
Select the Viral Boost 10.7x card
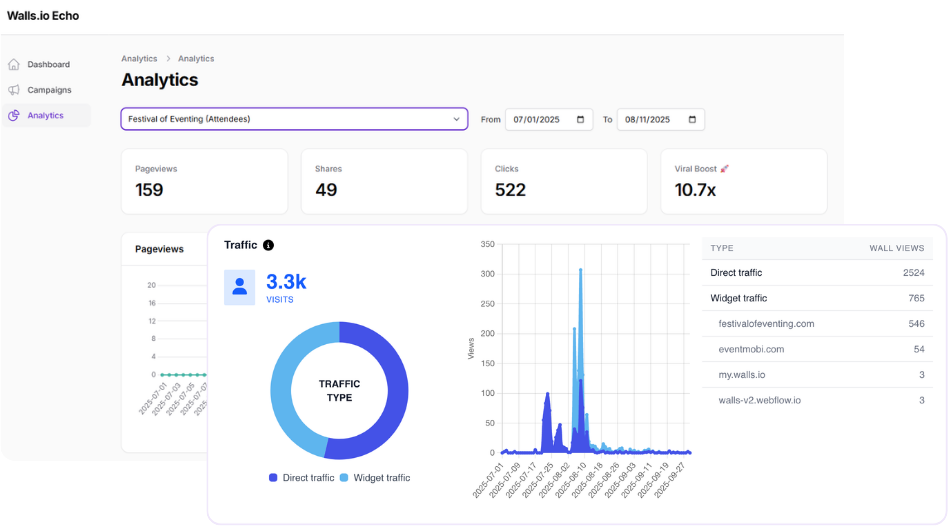[744, 181]
